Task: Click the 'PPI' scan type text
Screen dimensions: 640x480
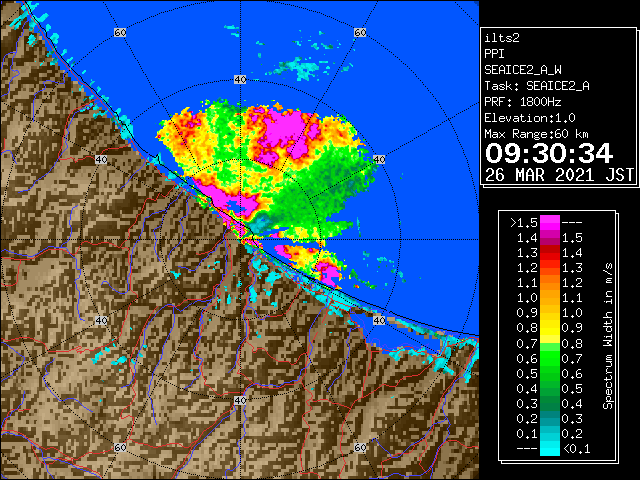Action: click(x=494, y=54)
